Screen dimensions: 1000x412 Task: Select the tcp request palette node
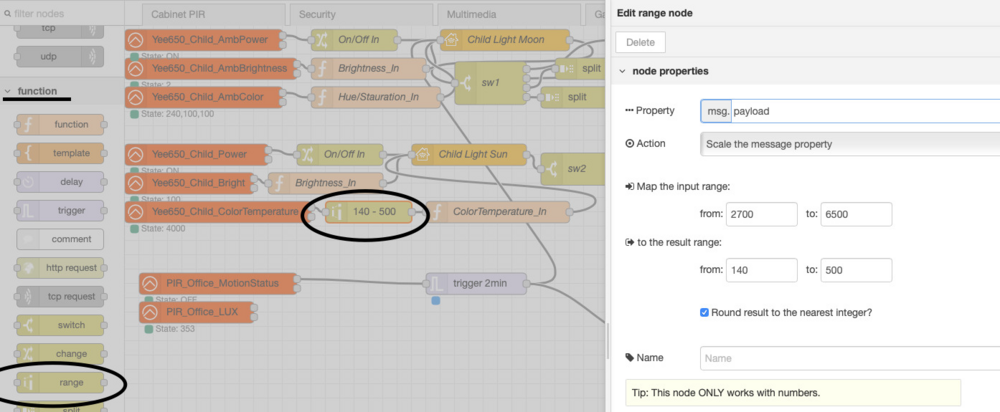[x=60, y=297]
